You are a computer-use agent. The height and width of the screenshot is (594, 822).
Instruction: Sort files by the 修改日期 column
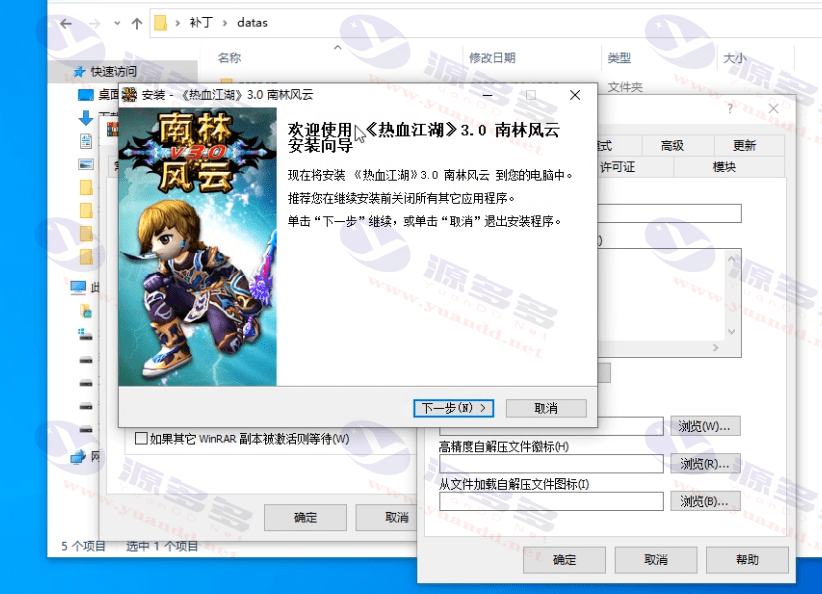492,58
